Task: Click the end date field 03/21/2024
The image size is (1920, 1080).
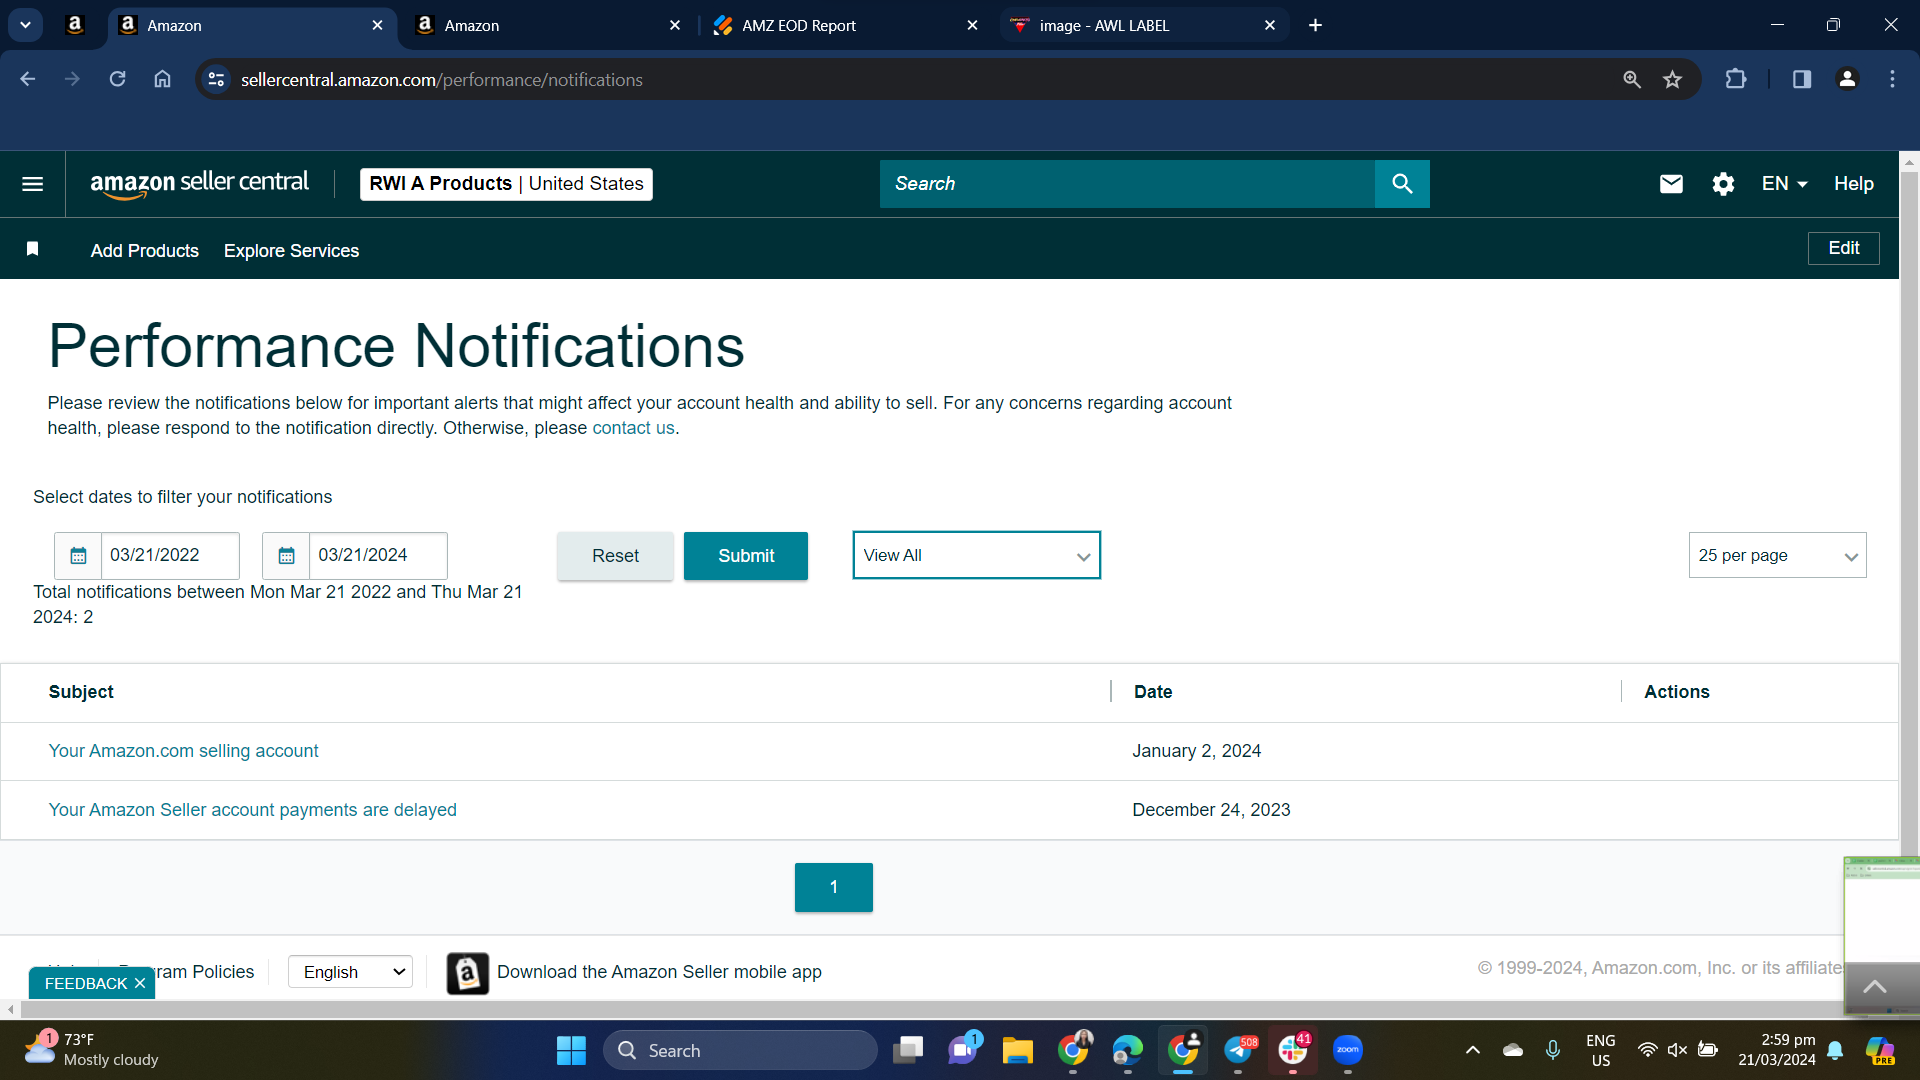Action: pos(378,556)
